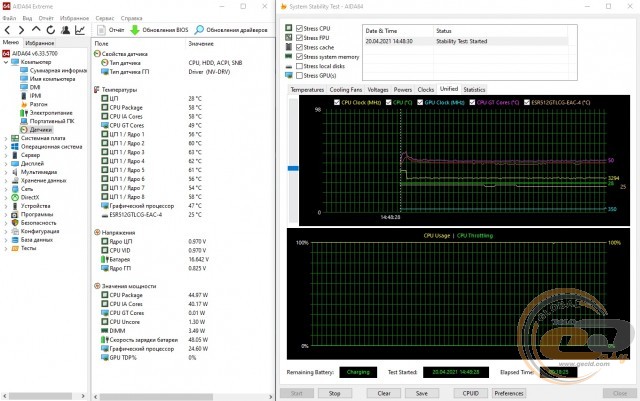Select Портативный ПК tree item

(x=52, y=121)
